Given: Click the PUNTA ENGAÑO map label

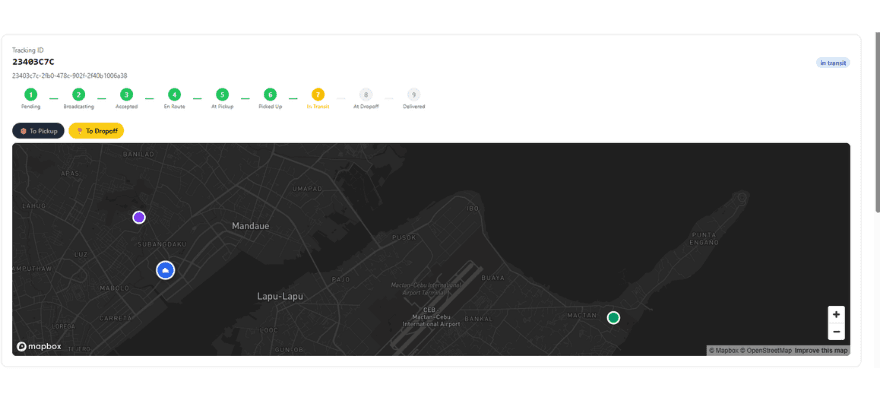Looking at the screenshot, I should pos(704,238).
